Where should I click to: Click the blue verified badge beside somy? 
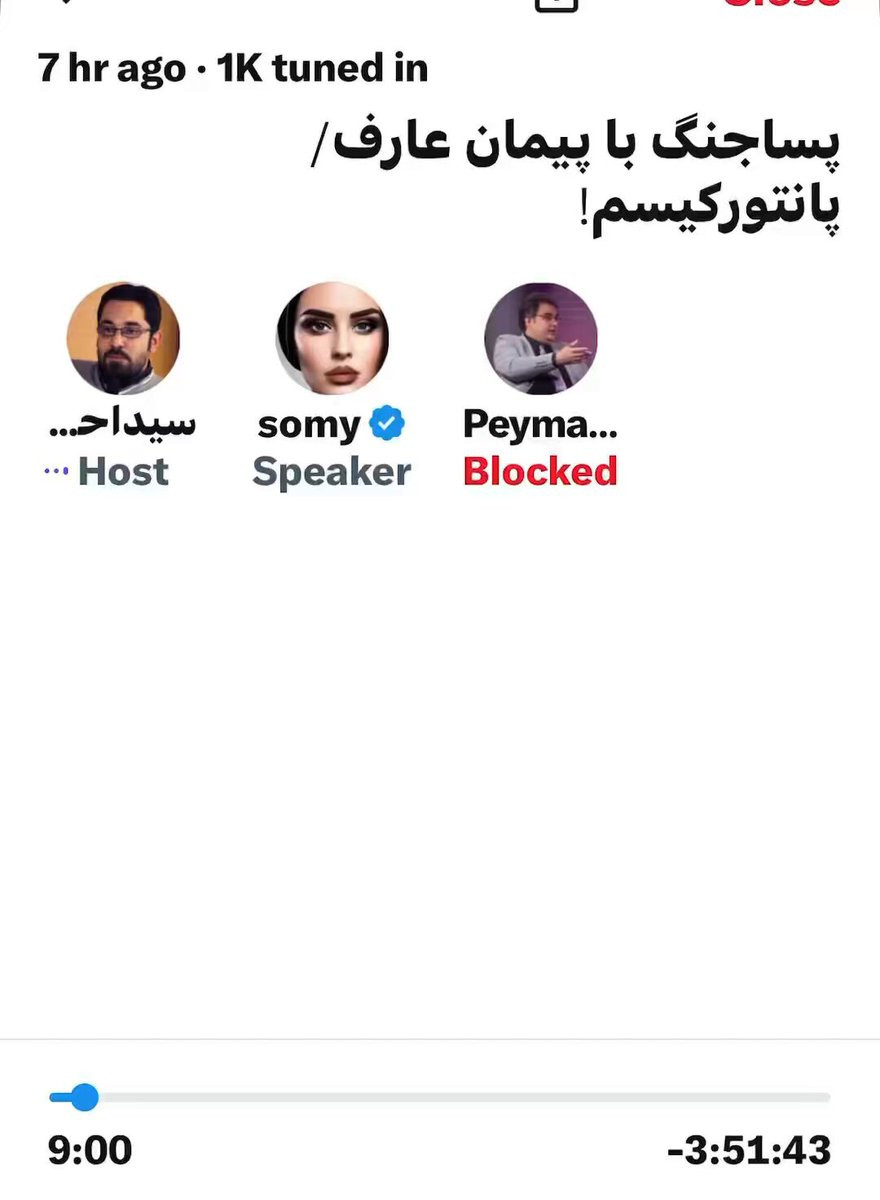click(387, 424)
